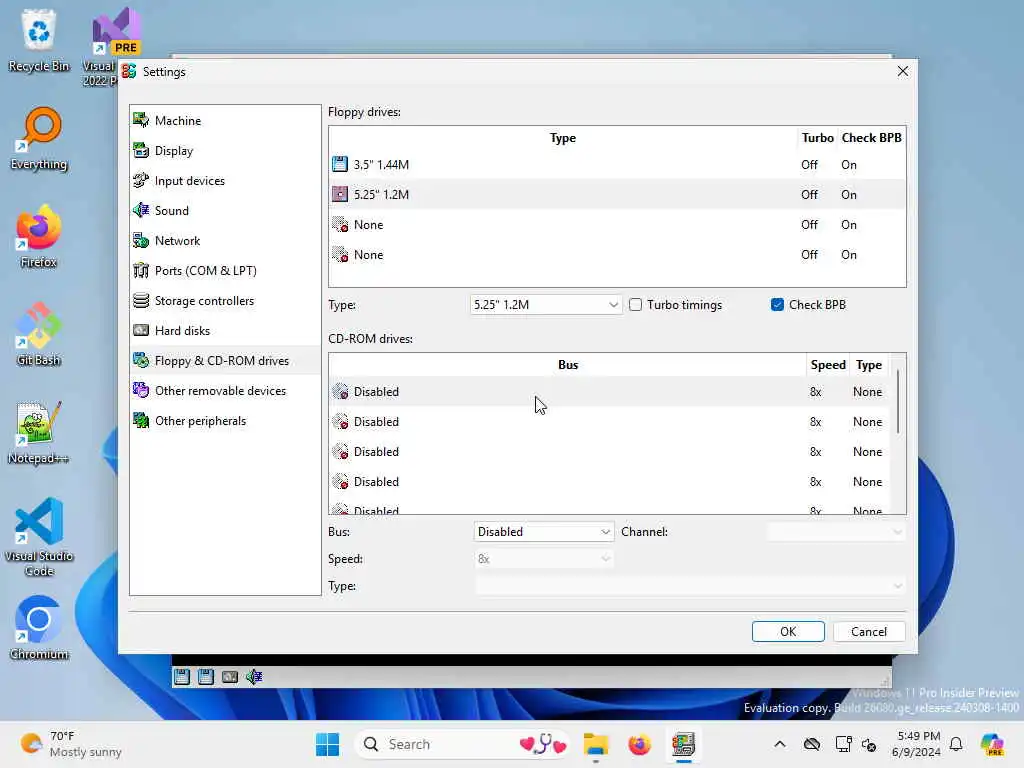Open the CD-ROM Bus dropdown
Image resolution: width=1024 pixels, height=768 pixels.
(543, 532)
